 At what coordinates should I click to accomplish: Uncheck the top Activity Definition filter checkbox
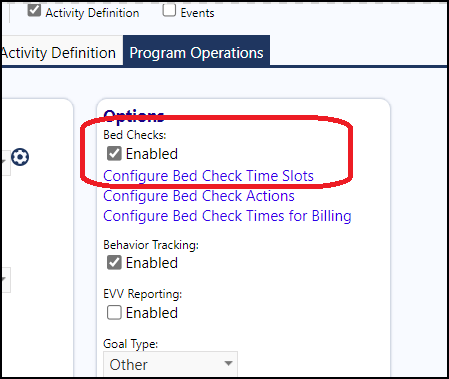point(34,10)
